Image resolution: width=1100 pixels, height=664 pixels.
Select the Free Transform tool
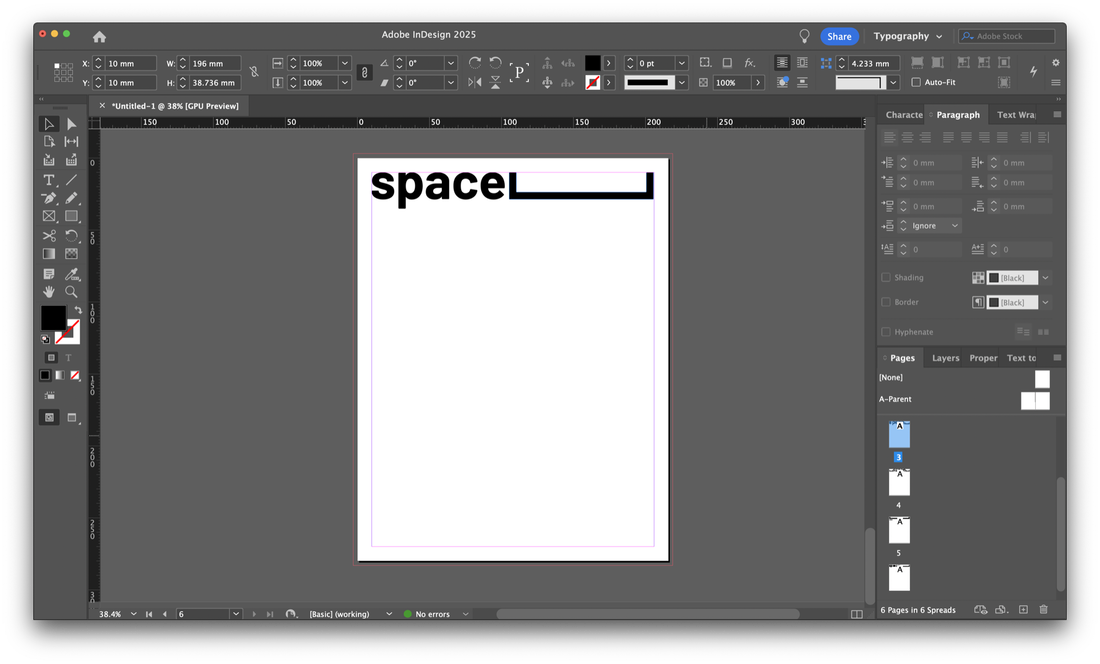72,236
